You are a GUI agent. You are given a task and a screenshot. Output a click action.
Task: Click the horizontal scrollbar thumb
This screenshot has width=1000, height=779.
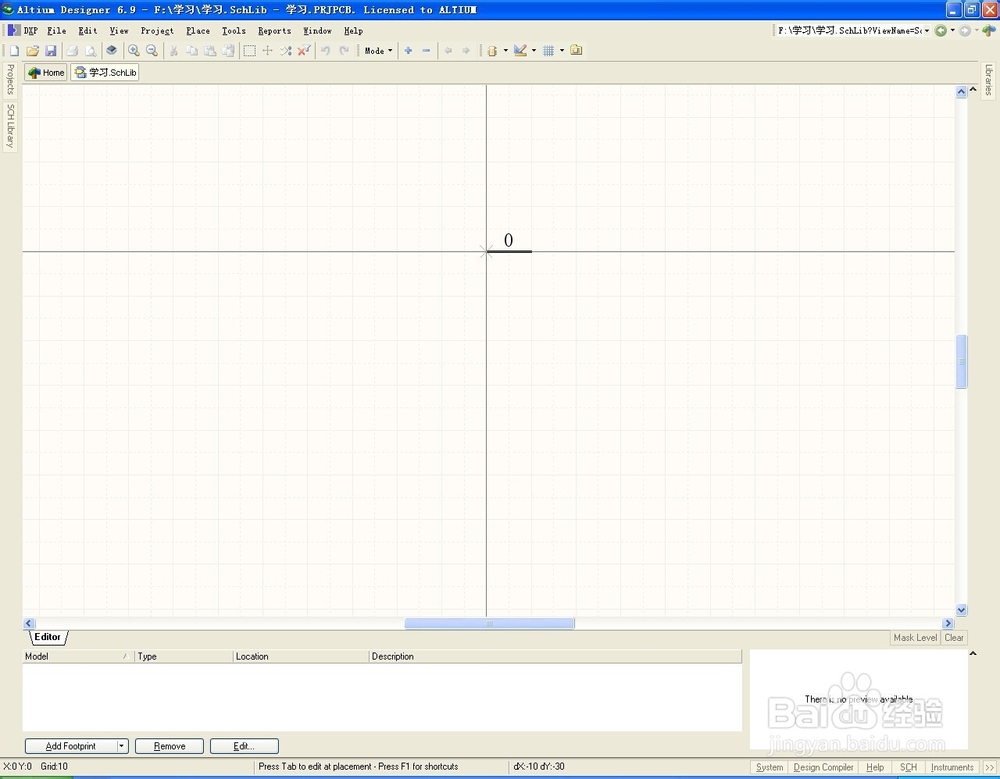point(489,623)
